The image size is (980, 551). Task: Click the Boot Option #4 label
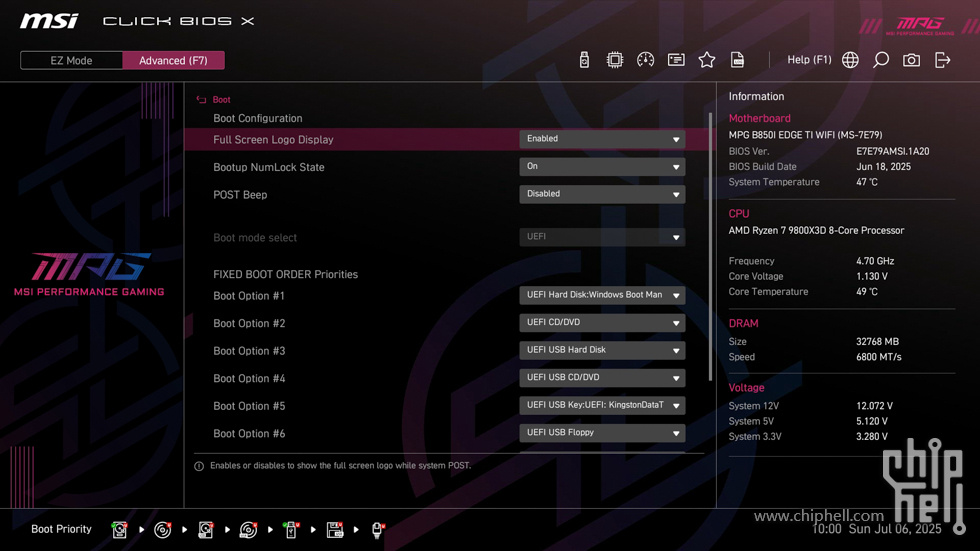pos(249,378)
